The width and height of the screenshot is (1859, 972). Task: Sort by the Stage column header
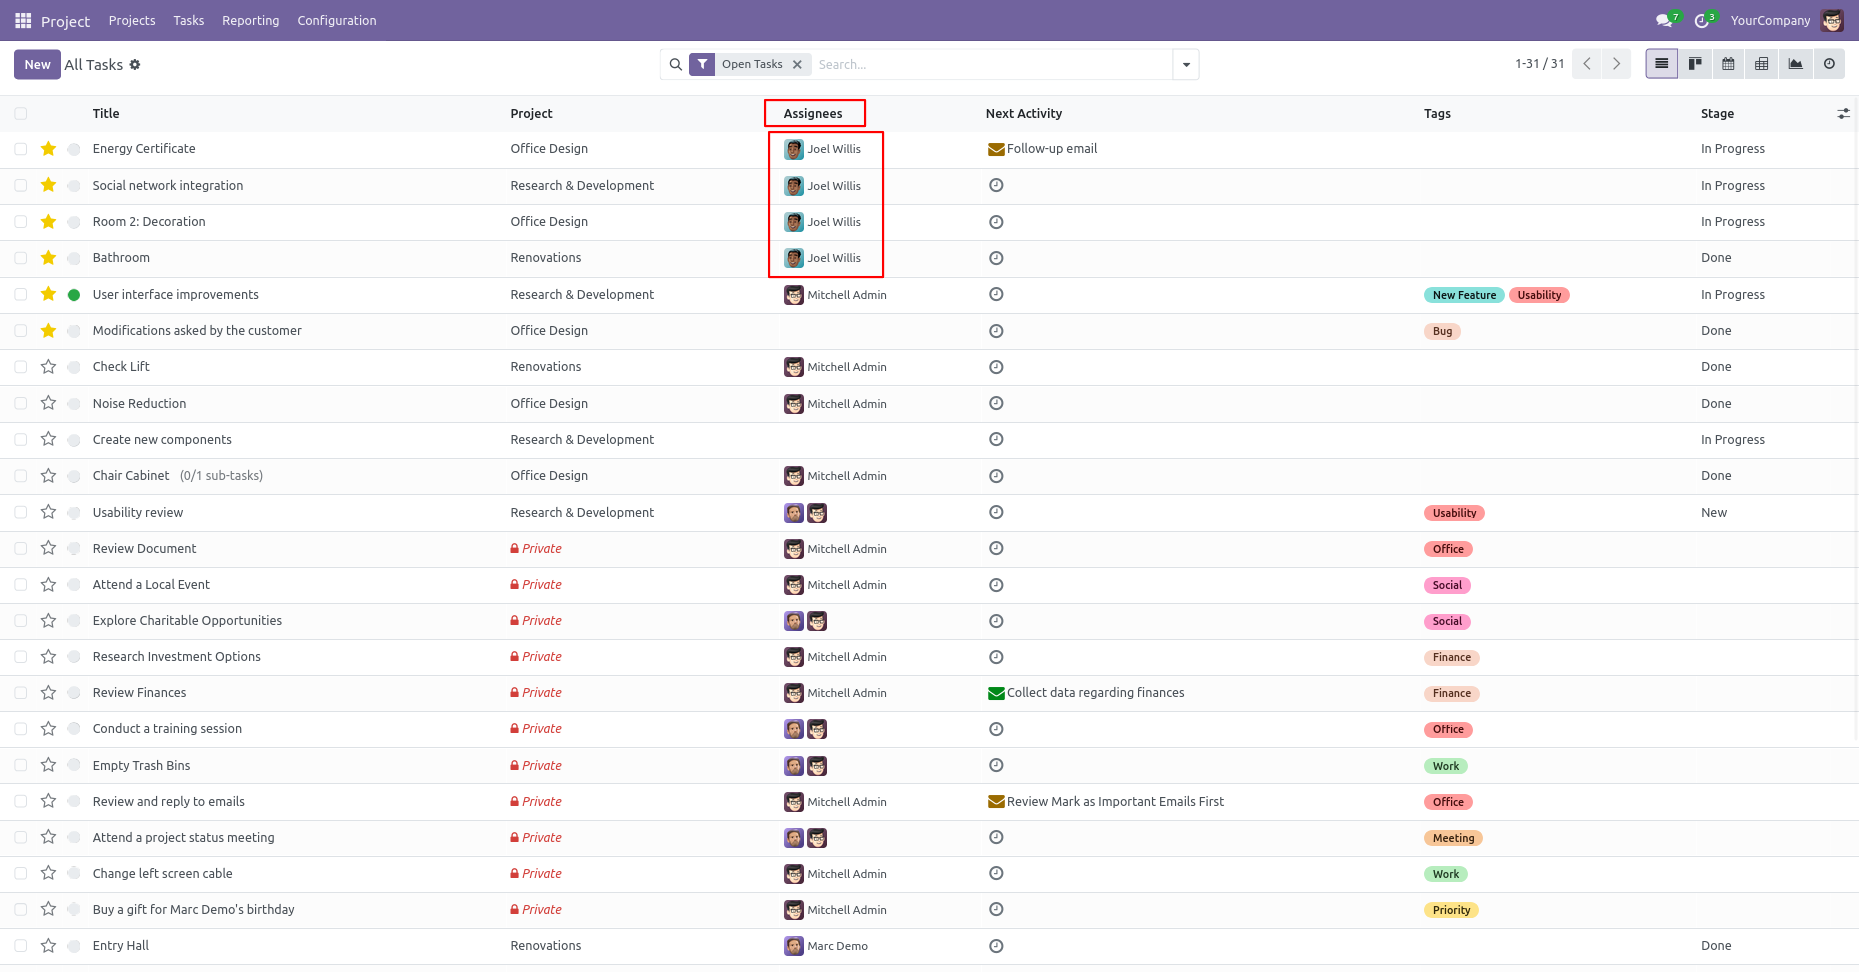pyautogui.click(x=1717, y=114)
